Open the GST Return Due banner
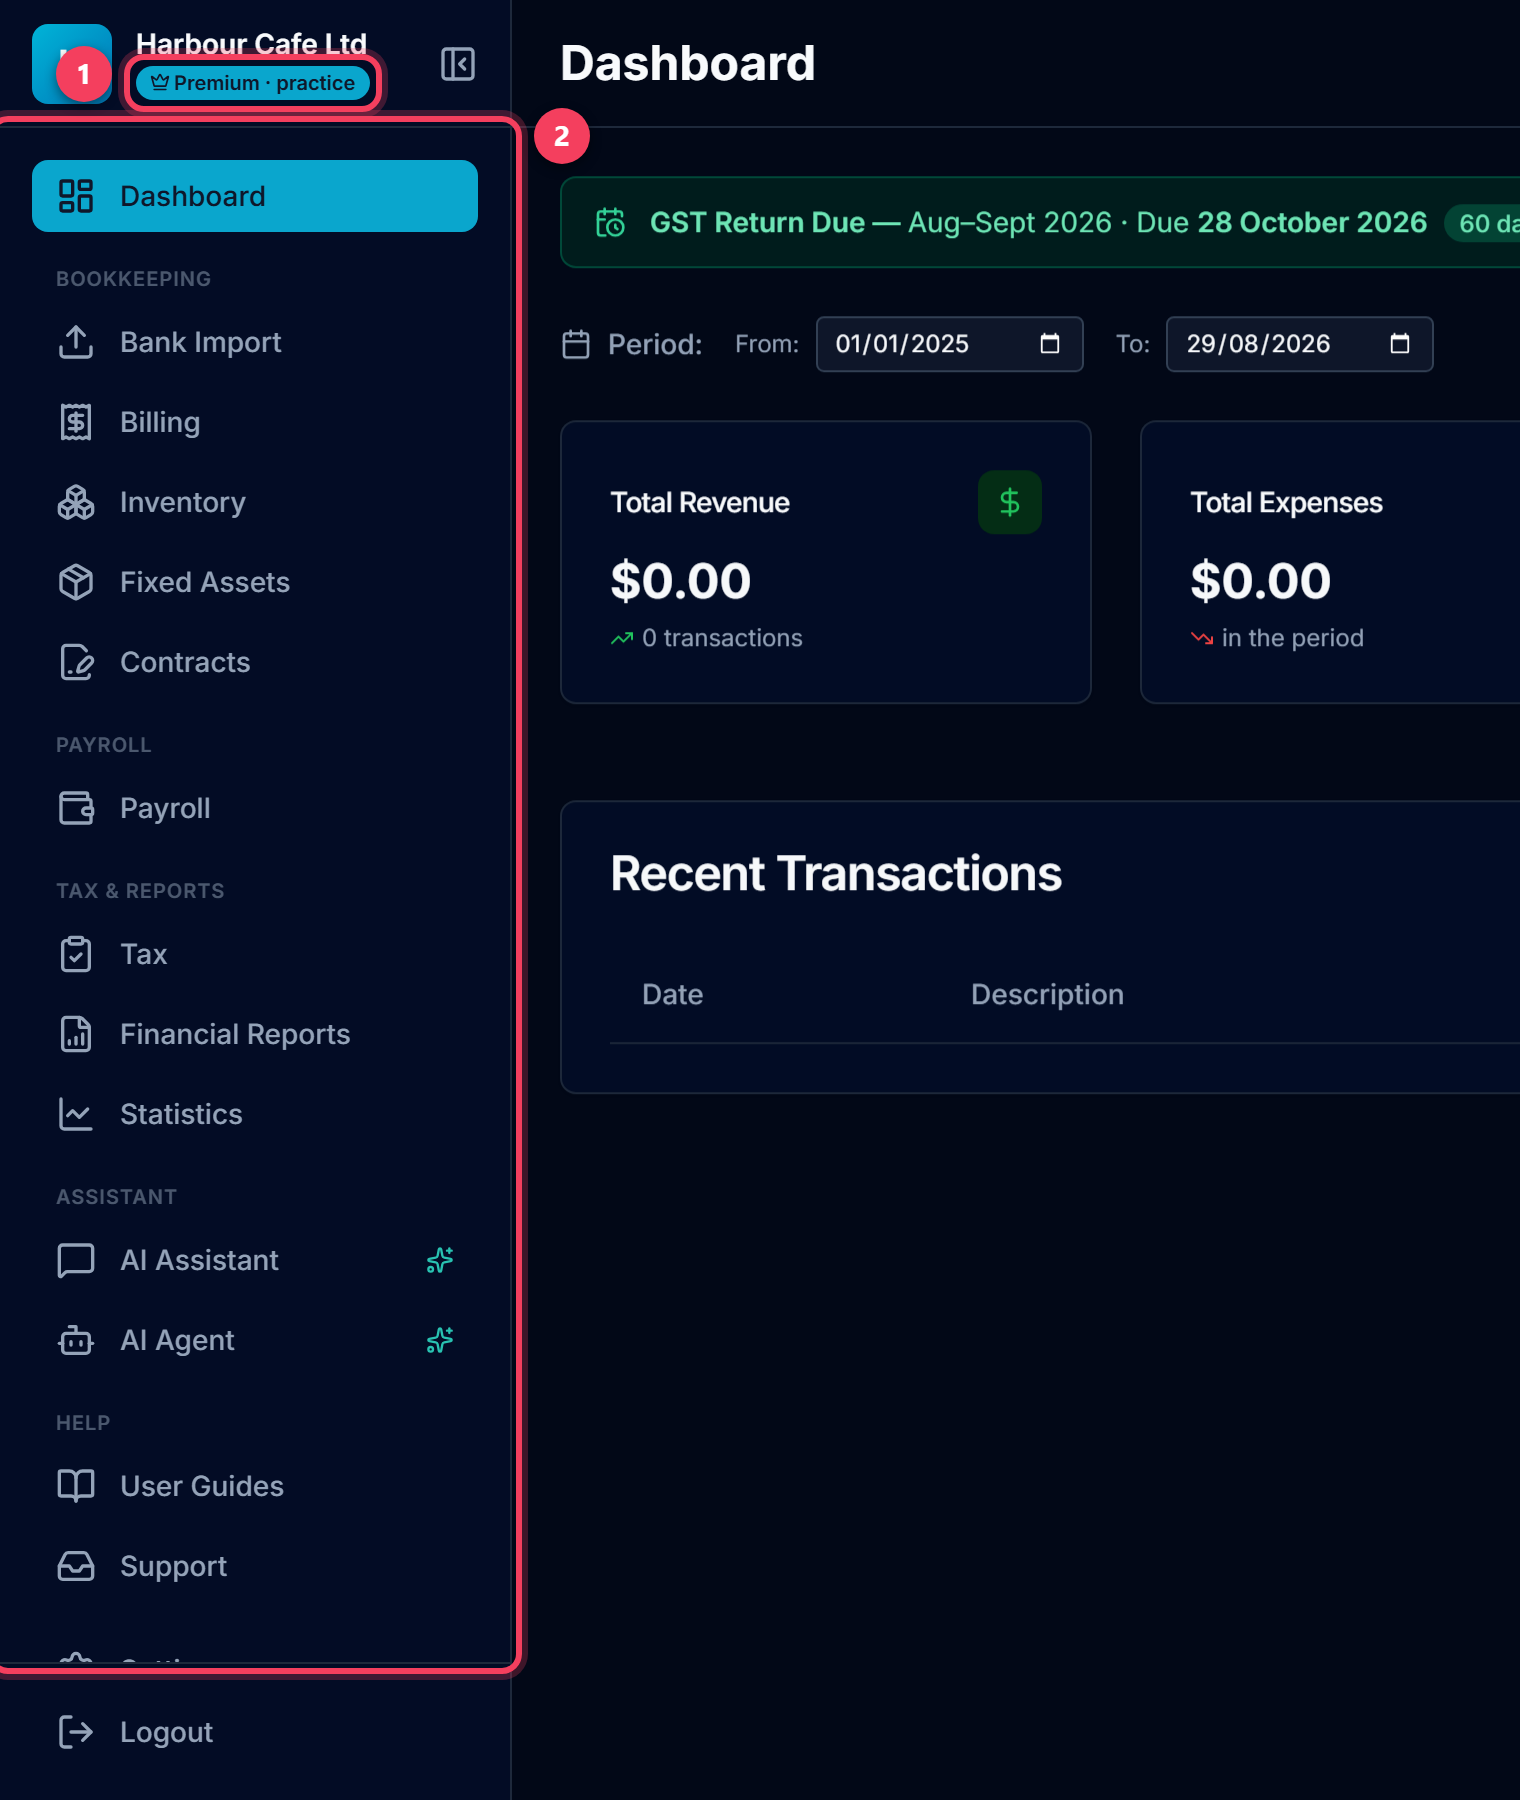1520x1800 pixels. tap(1040, 222)
